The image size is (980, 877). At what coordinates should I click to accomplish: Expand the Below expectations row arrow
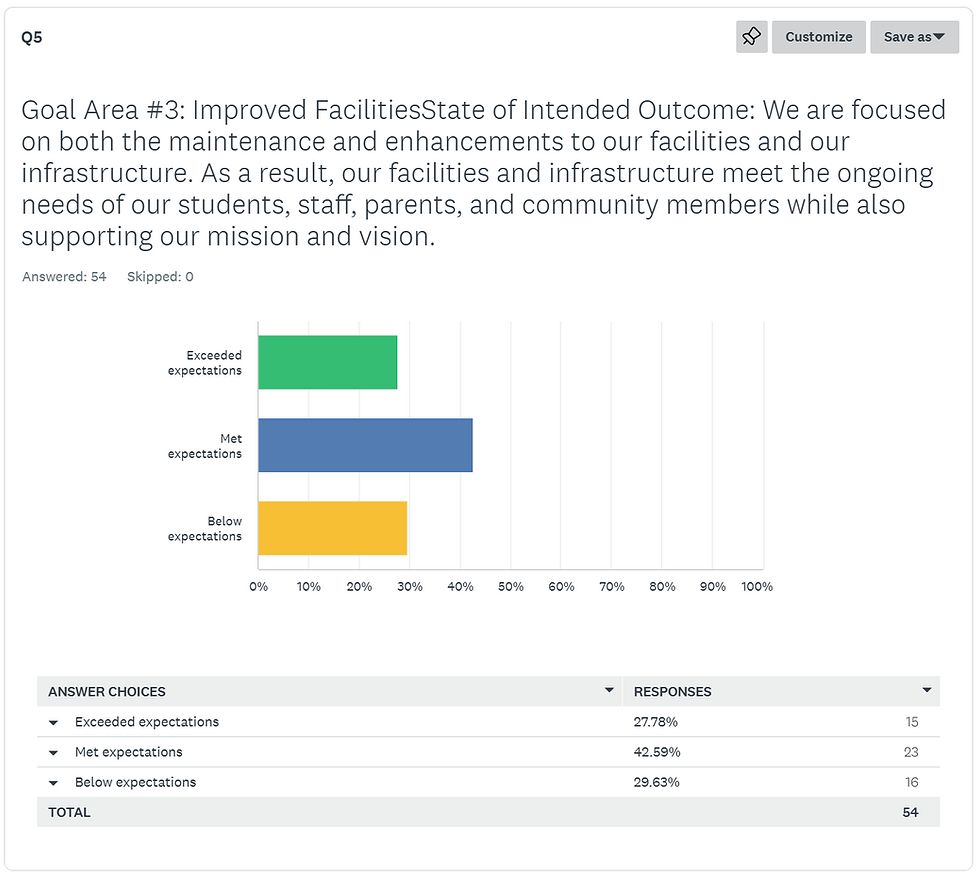(54, 783)
